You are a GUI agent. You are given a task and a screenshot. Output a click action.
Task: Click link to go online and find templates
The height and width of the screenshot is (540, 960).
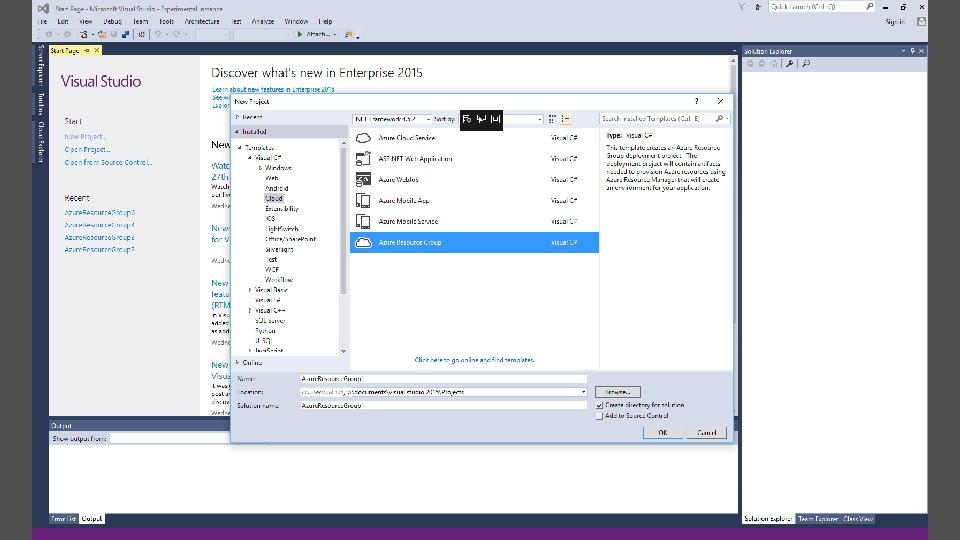coord(474,360)
